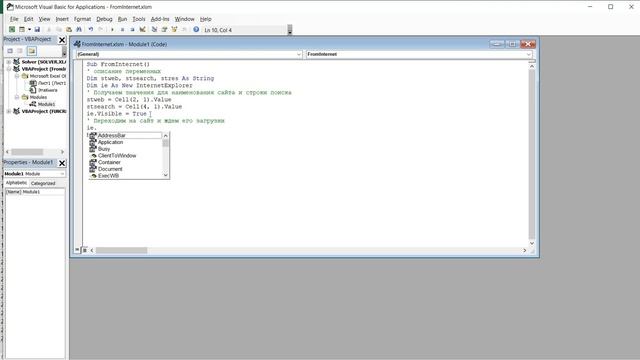Image resolution: width=640 pixels, height=360 pixels.
Task: Cut selection using toolbar scissors icon
Action: click(x=49, y=29)
